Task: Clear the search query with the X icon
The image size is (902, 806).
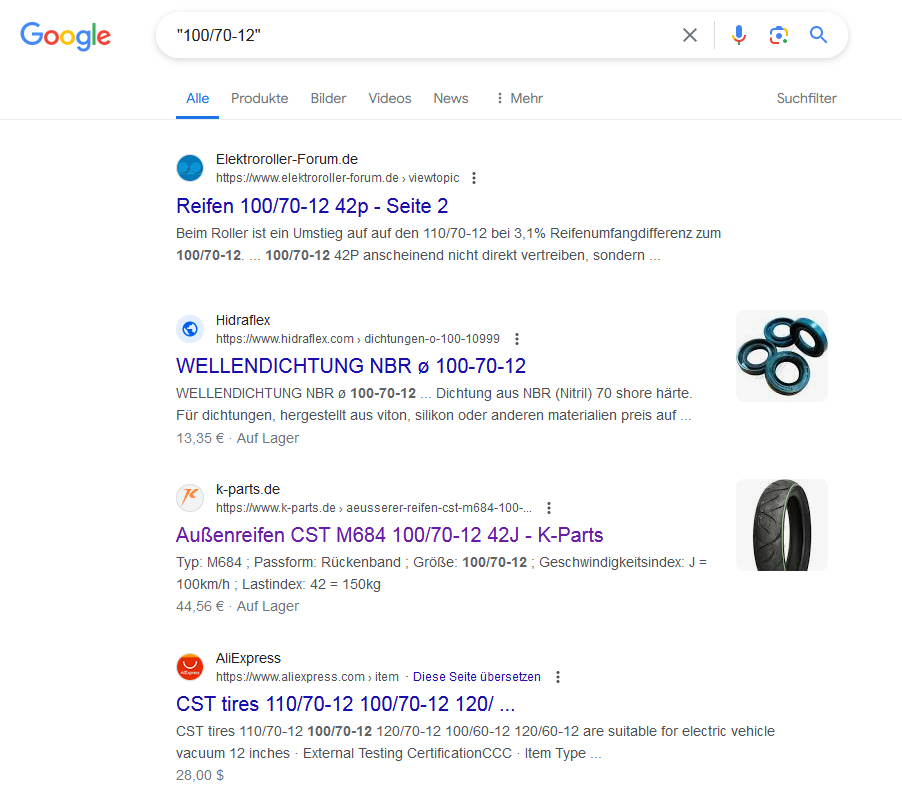Action: pos(690,36)
